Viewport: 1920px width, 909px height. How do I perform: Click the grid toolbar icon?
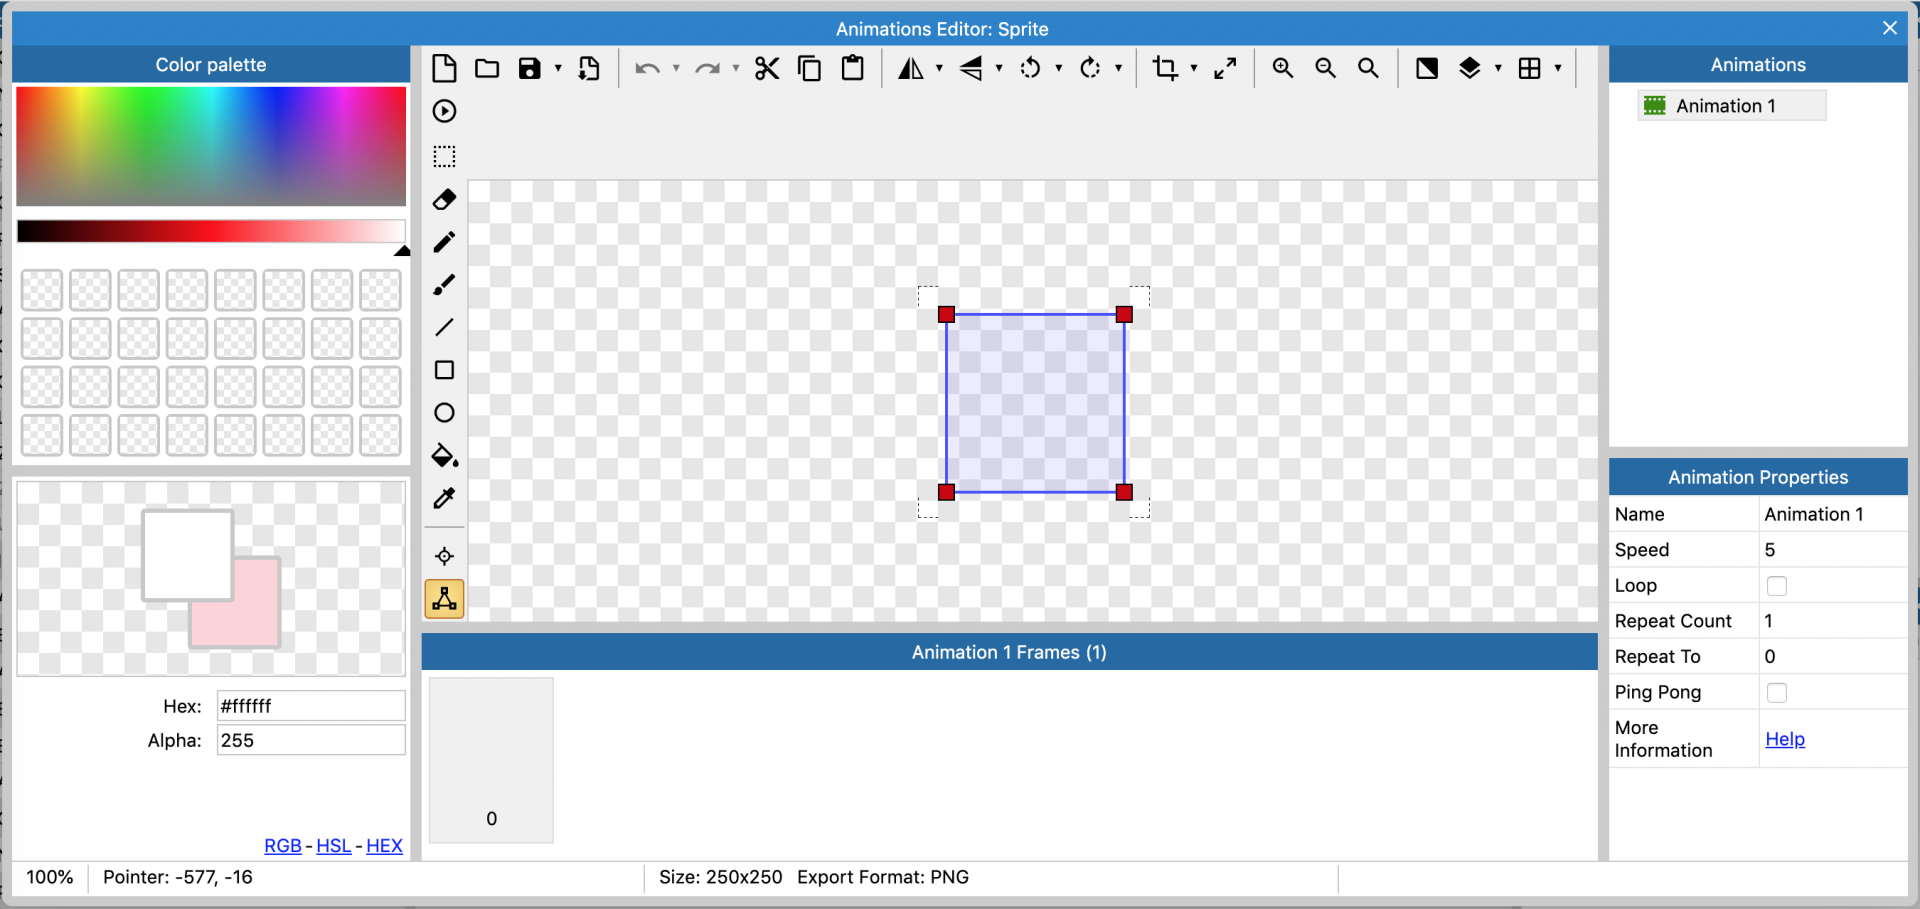pos(1530,68)
